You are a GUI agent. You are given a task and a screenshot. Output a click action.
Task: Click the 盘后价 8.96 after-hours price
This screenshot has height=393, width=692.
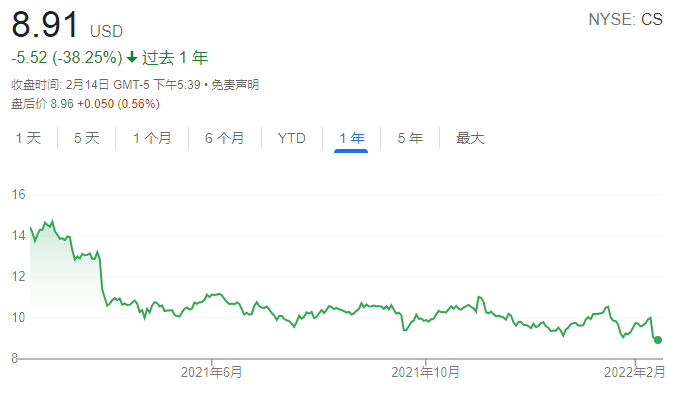42,104
